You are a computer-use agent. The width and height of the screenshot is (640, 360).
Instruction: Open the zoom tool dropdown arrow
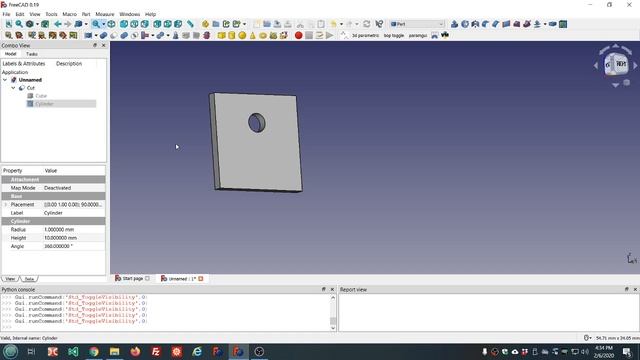104,24
